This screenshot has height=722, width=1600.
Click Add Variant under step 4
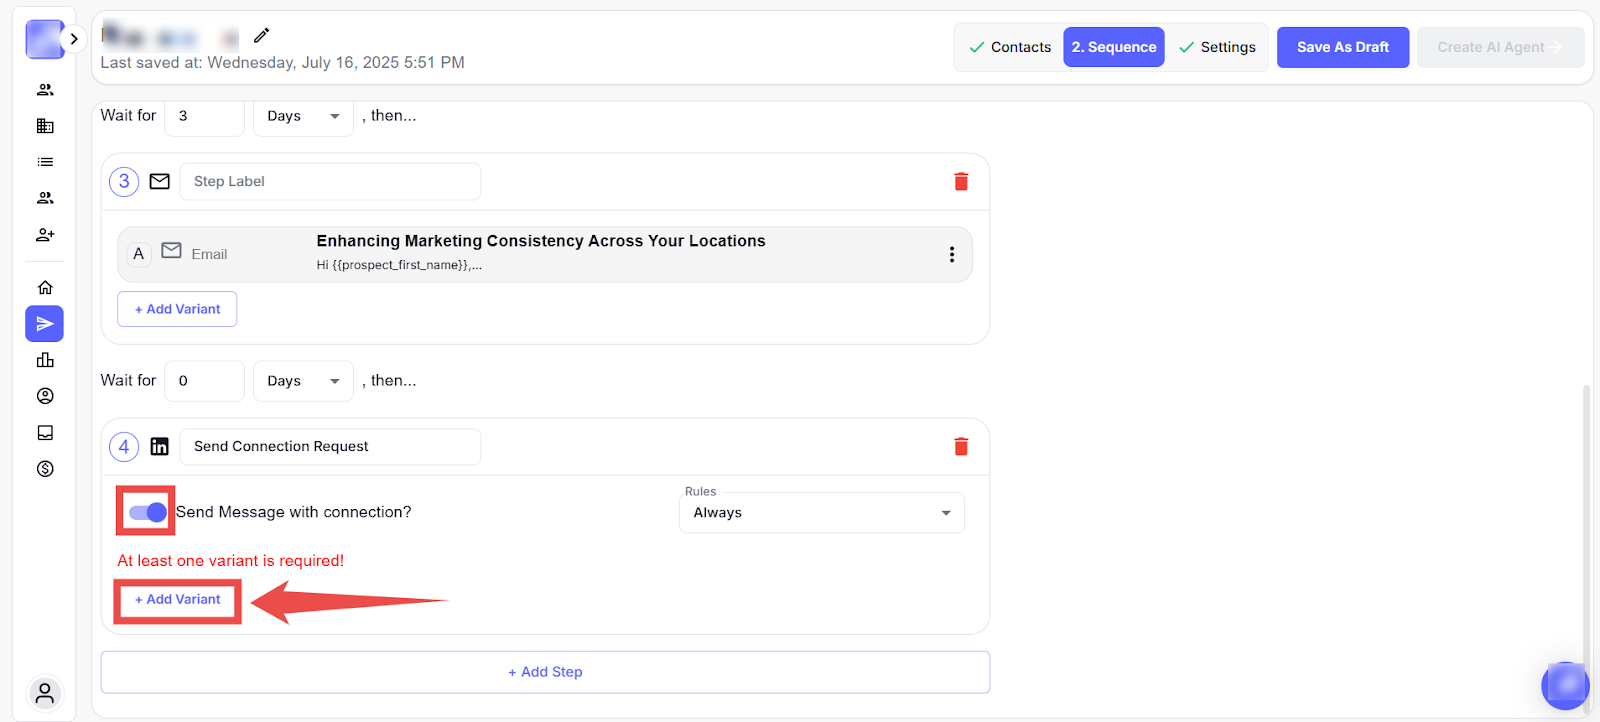coord(178,599)
